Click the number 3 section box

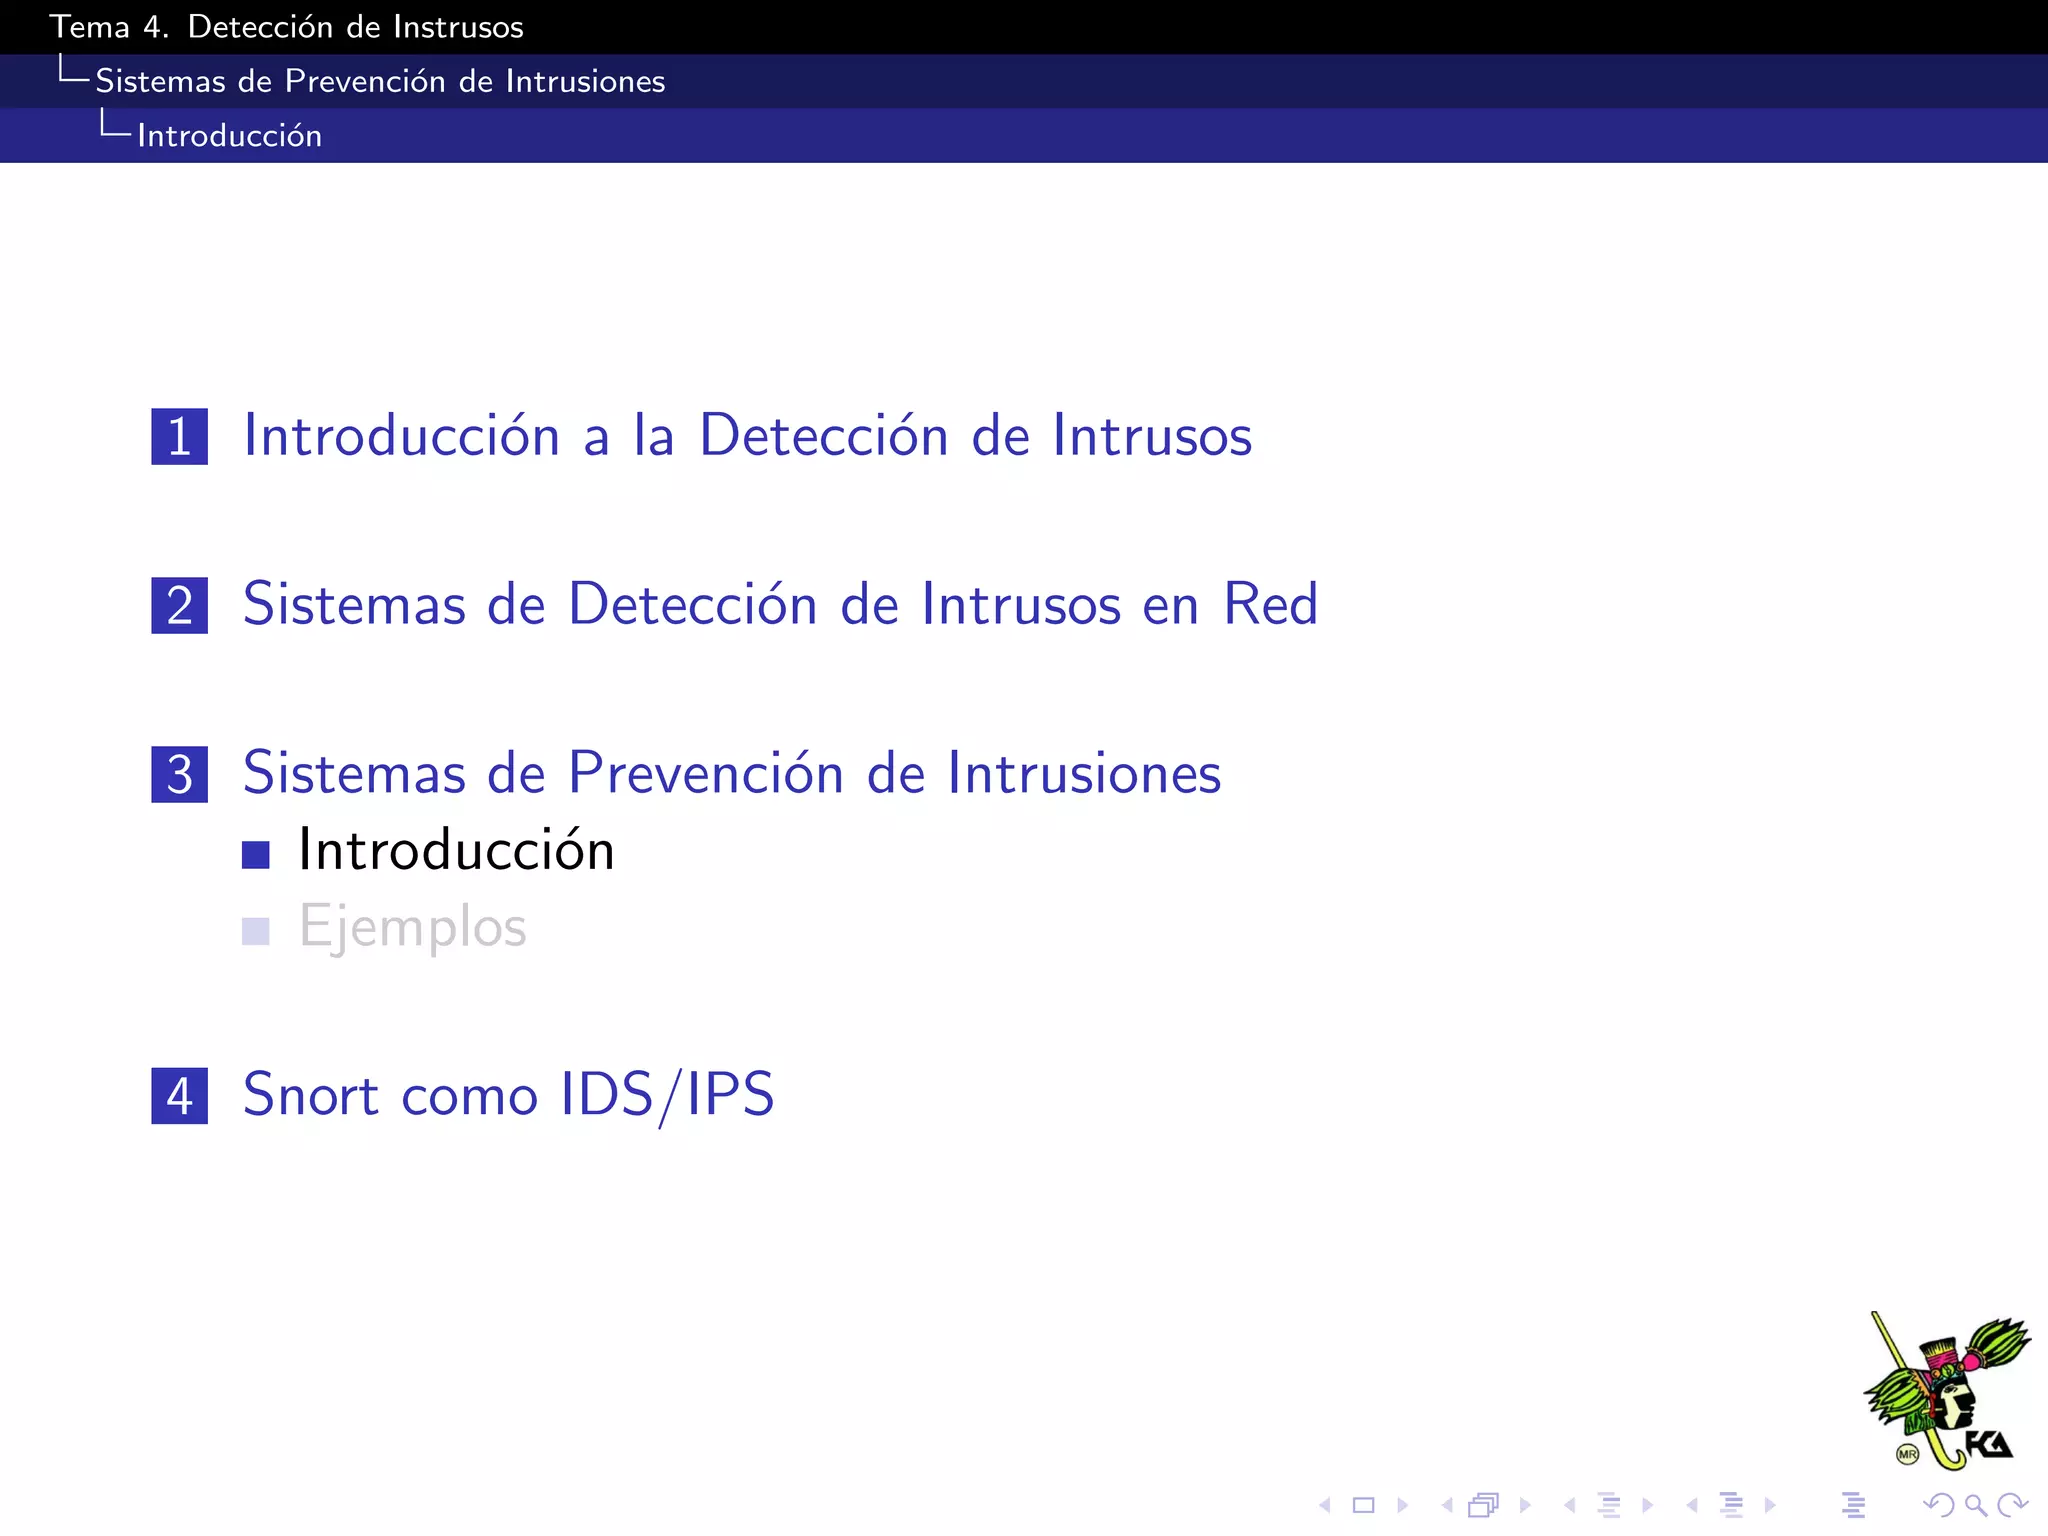pyautogui.click(x=180, y=774)
